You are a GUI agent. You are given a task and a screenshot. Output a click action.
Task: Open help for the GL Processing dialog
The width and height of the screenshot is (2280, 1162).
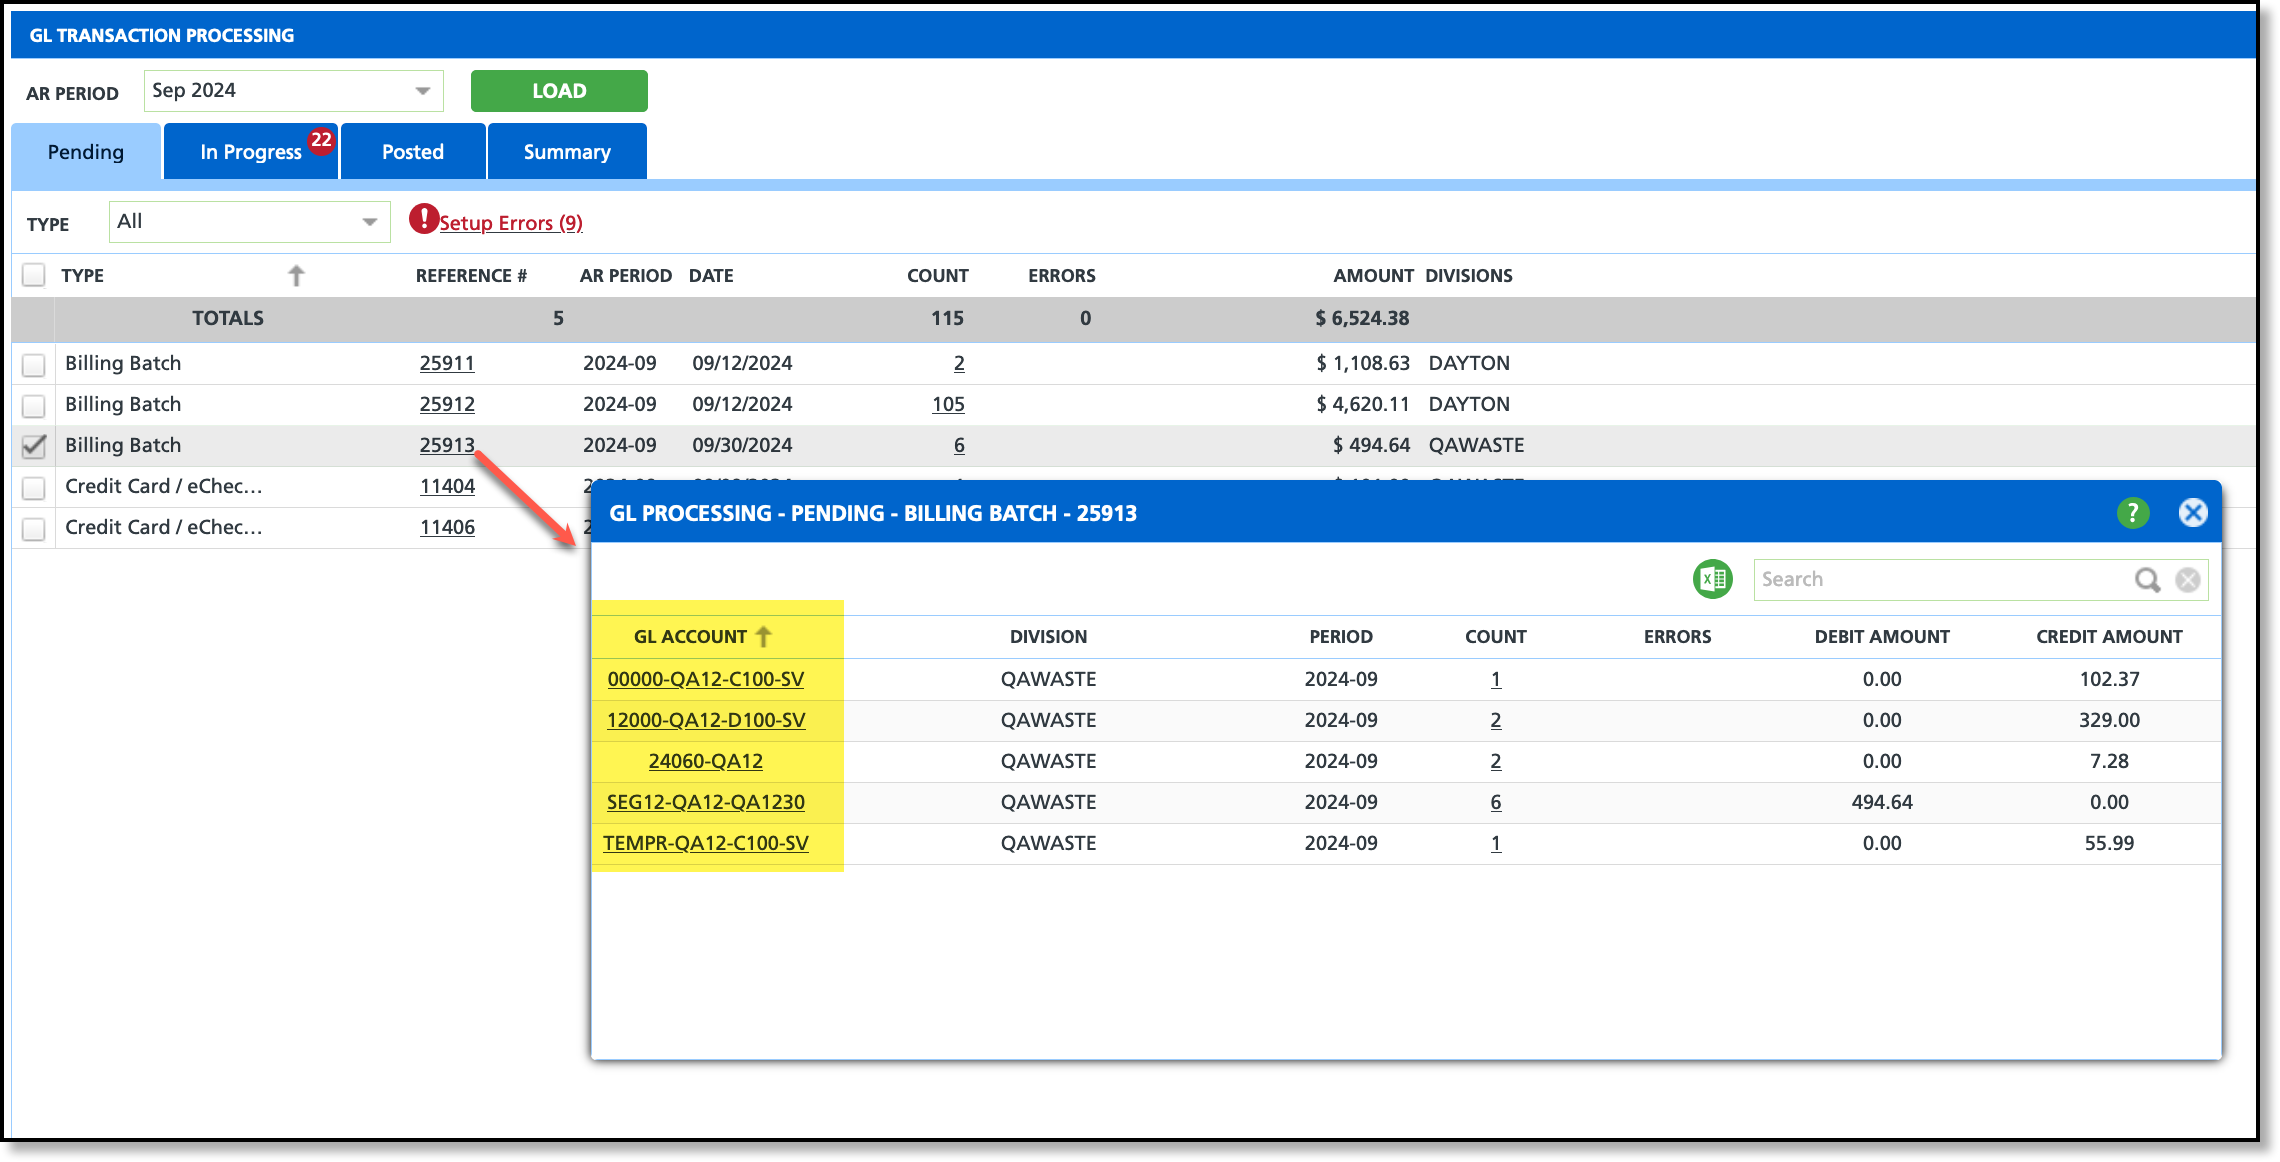2132,513
